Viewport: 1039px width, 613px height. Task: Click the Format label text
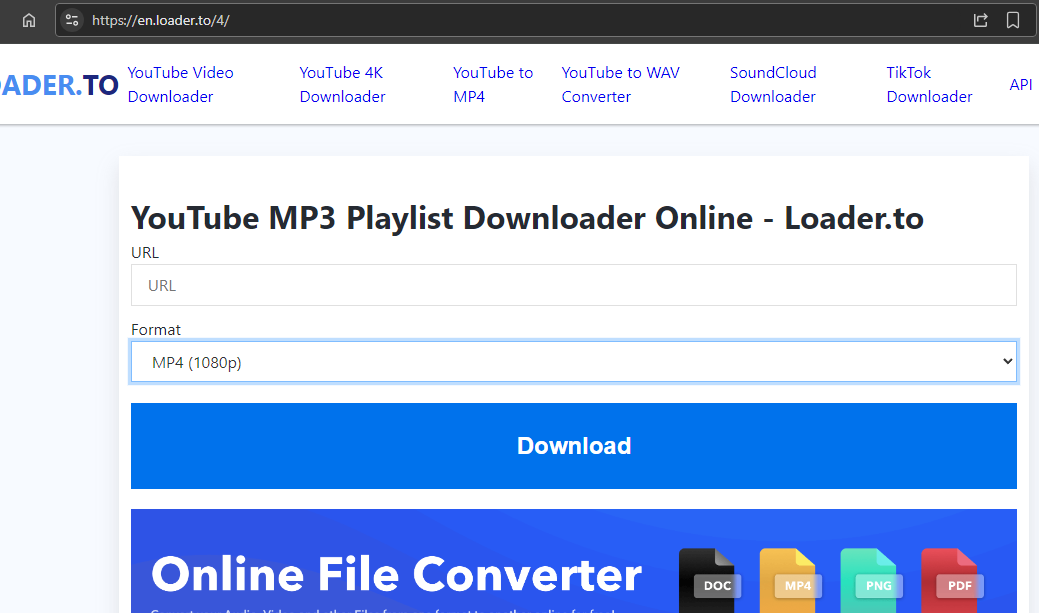pyautogui.click(x=156, y=329)
